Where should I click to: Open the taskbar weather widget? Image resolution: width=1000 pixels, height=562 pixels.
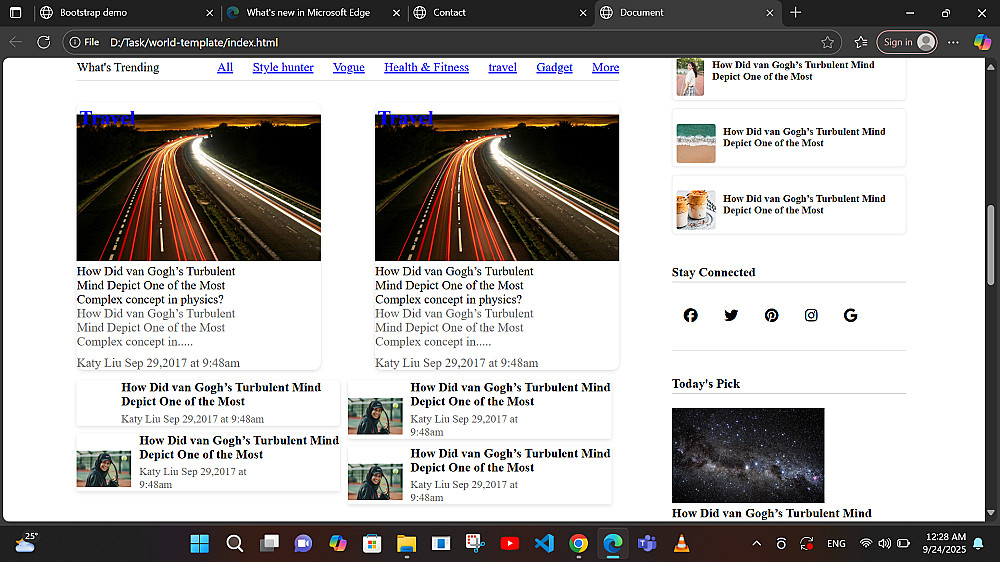tap(26, 543)
